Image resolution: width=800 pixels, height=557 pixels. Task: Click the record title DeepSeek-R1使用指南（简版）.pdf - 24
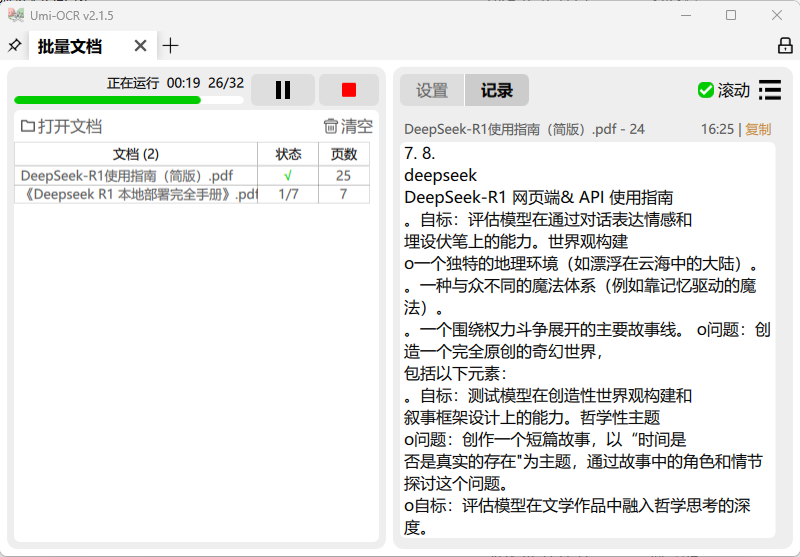524,129
